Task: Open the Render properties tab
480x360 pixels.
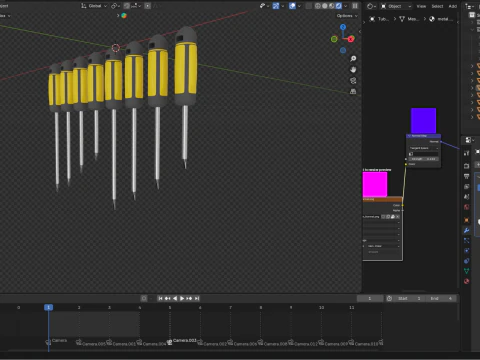Action: pyautogui.click(x=466, y=166)
